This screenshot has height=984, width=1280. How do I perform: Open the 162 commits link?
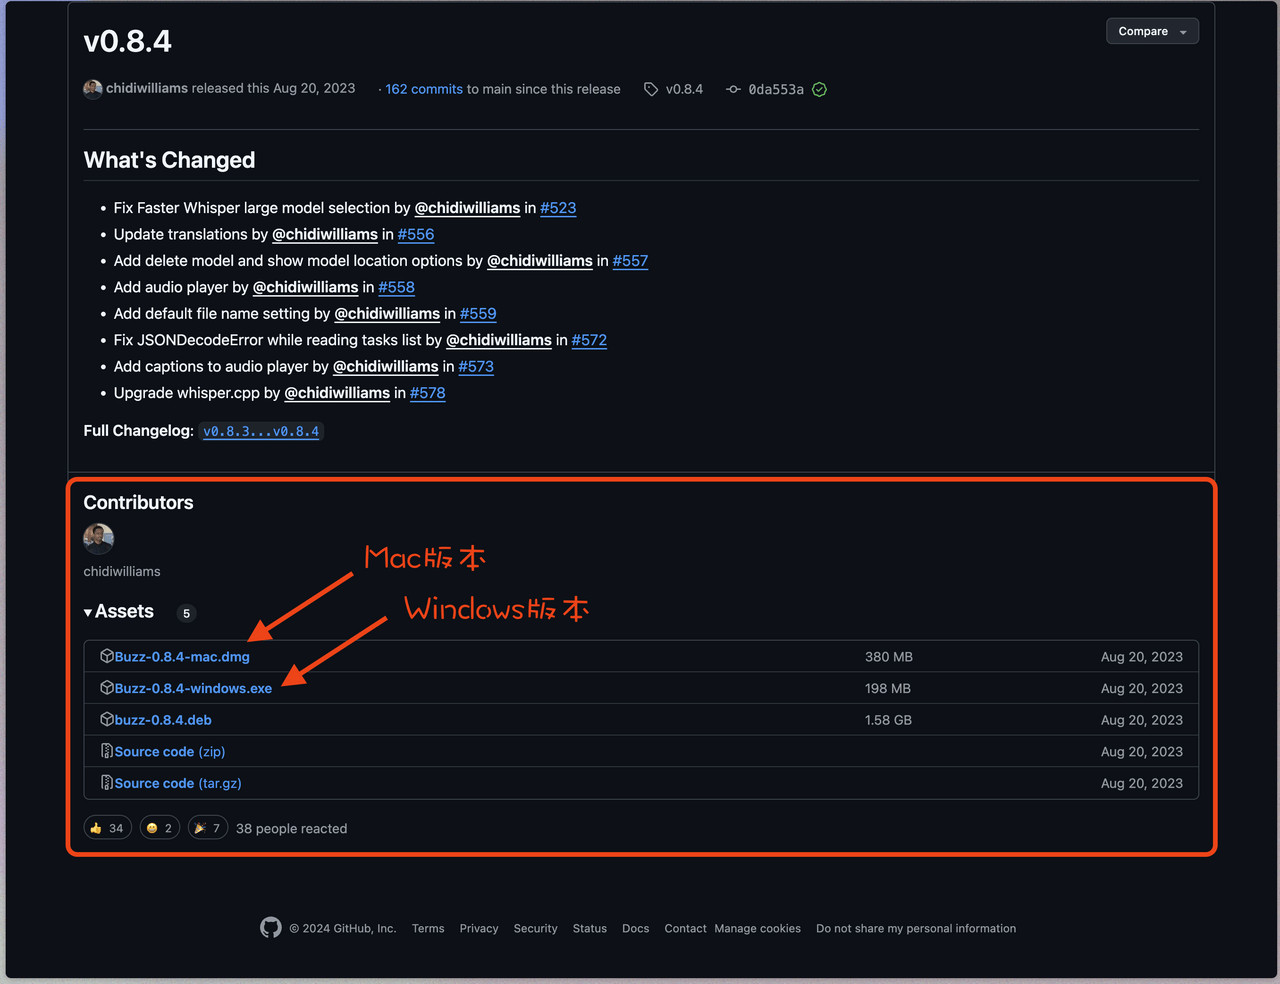424,89
